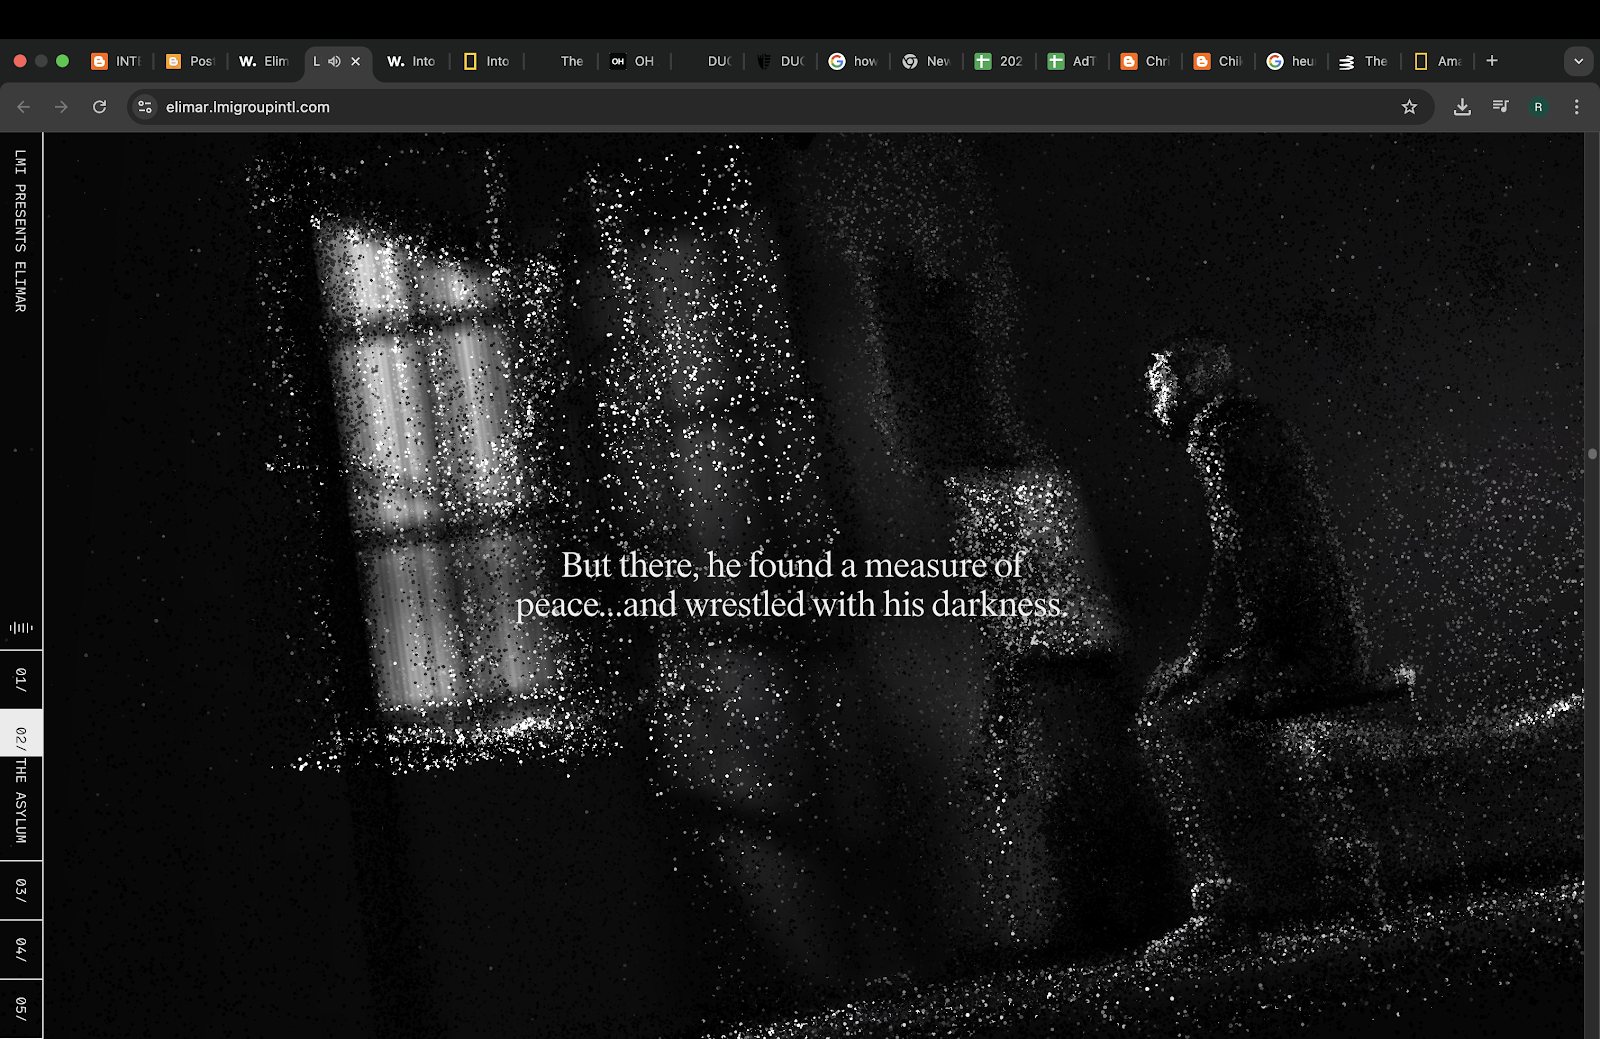Switch to the Chri Blogger tab
The height and width of the screenshot is (1039, 1600).
click(x=1145, y=61)
